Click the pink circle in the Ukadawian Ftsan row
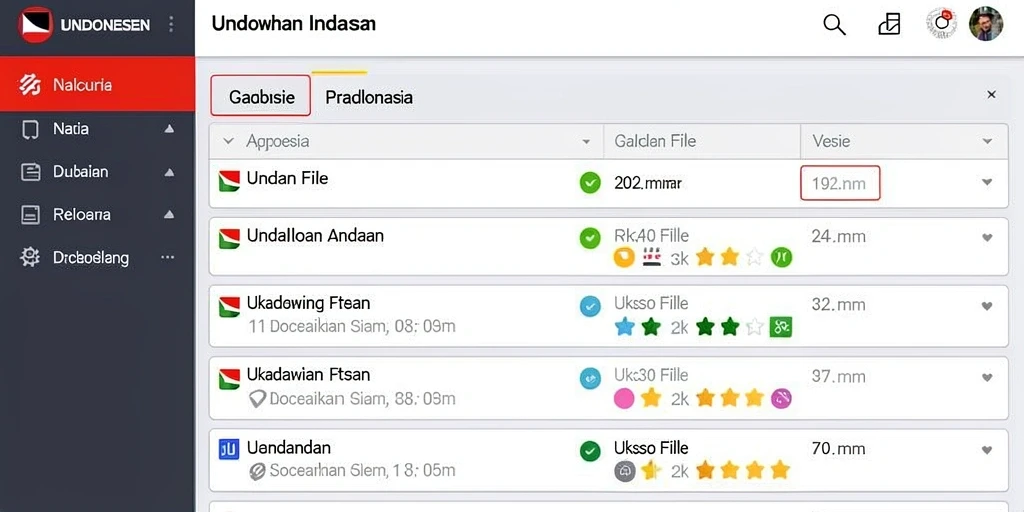 coord(624,398)
